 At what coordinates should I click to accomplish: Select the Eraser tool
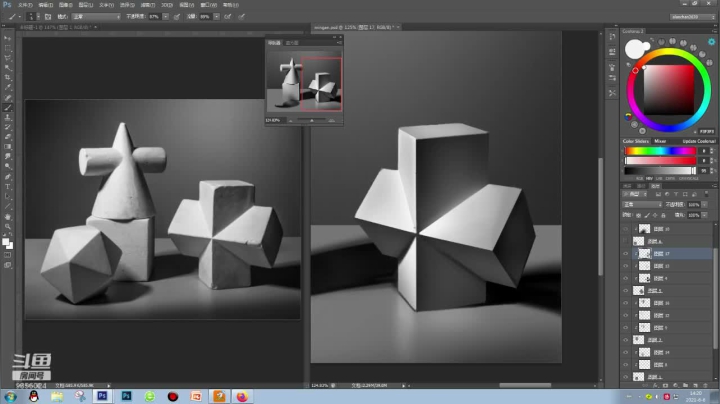coord(8,137)
